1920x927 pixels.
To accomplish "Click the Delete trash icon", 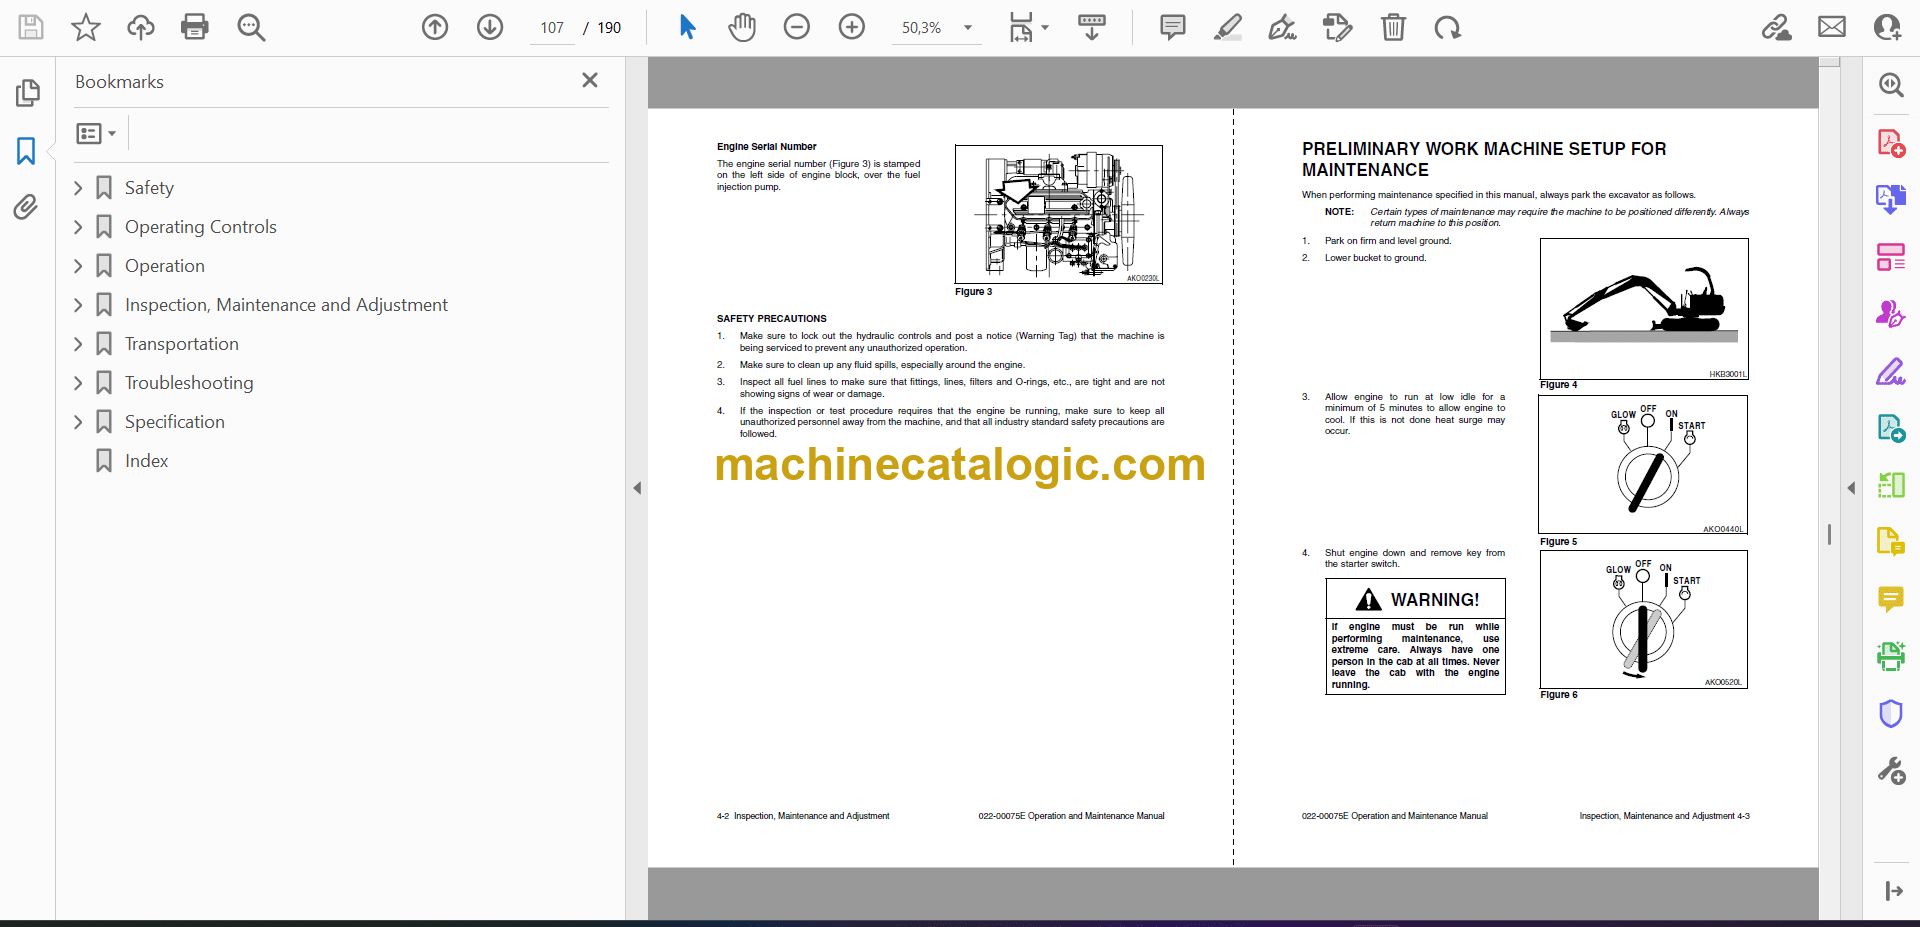I will 1392,27.
